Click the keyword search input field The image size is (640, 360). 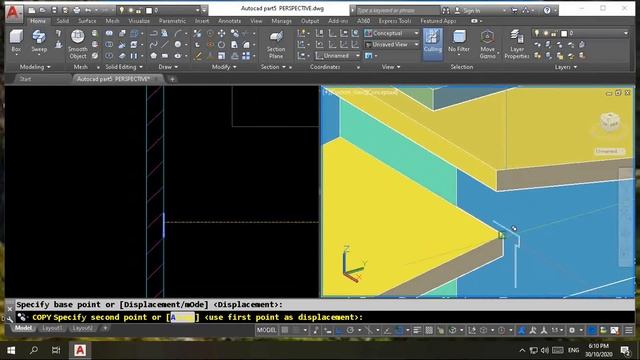tap(398, 10)
